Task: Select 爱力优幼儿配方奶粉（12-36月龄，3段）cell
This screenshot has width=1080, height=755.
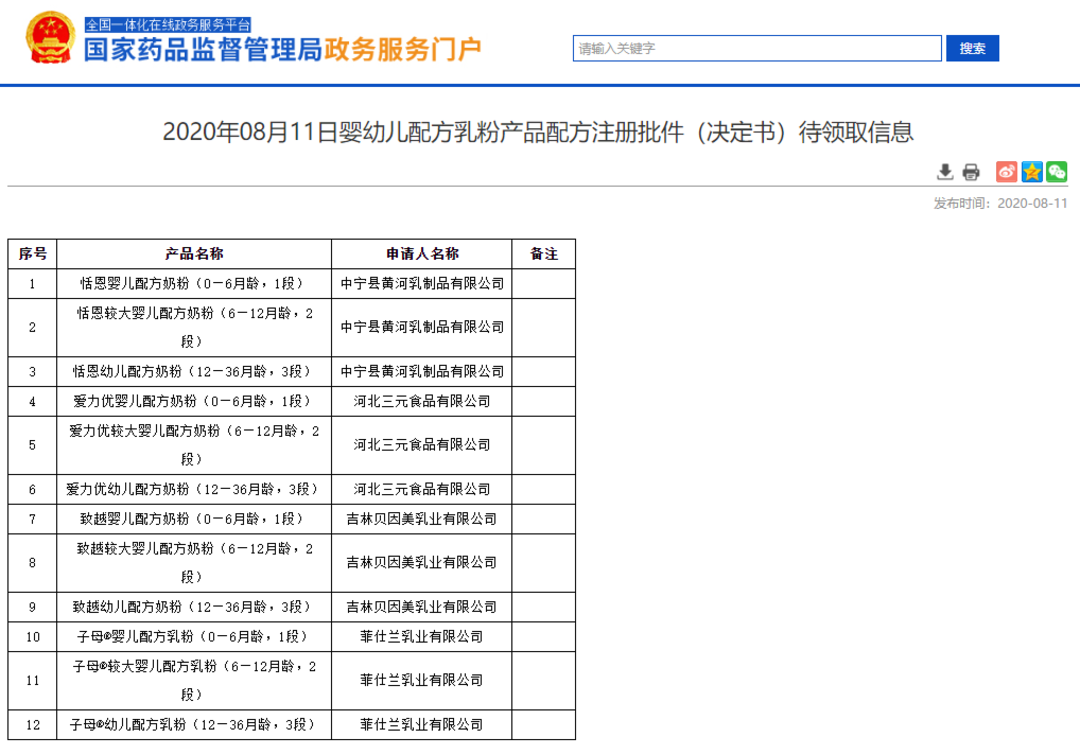Action: coord(194,490)
